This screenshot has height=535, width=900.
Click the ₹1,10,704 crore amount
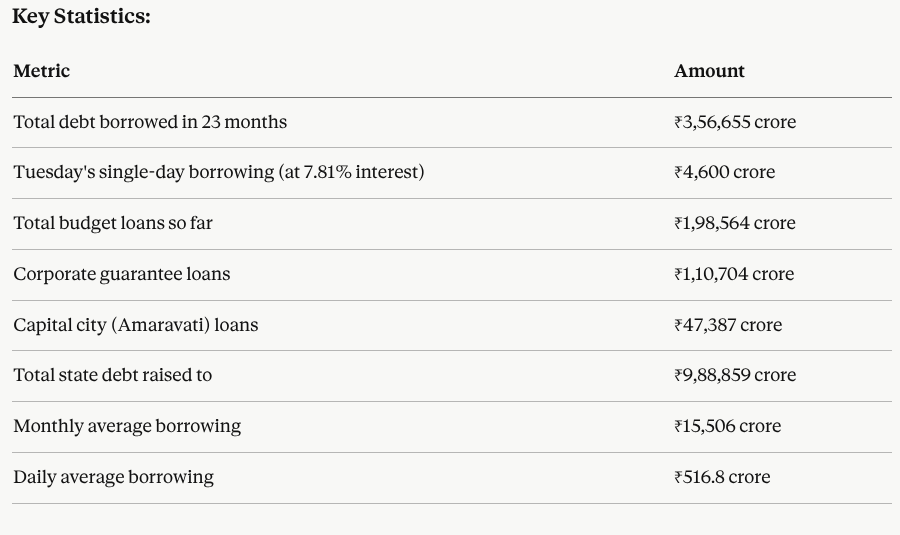point(733,274)
